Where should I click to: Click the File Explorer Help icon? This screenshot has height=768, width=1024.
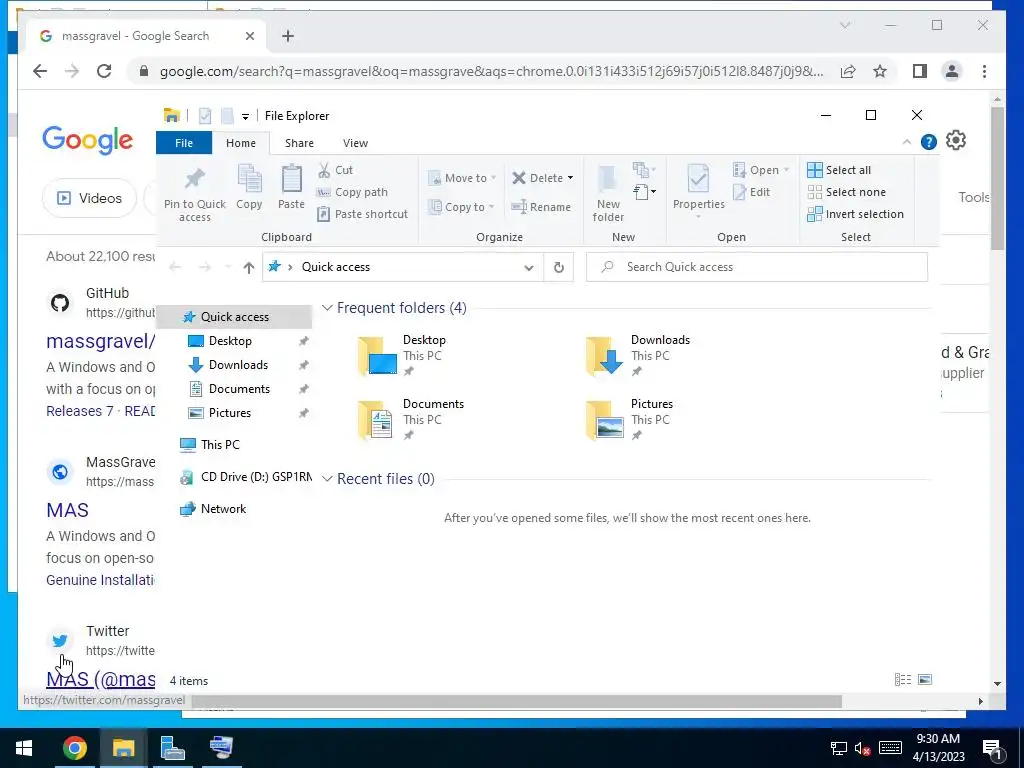click(929, 142)
